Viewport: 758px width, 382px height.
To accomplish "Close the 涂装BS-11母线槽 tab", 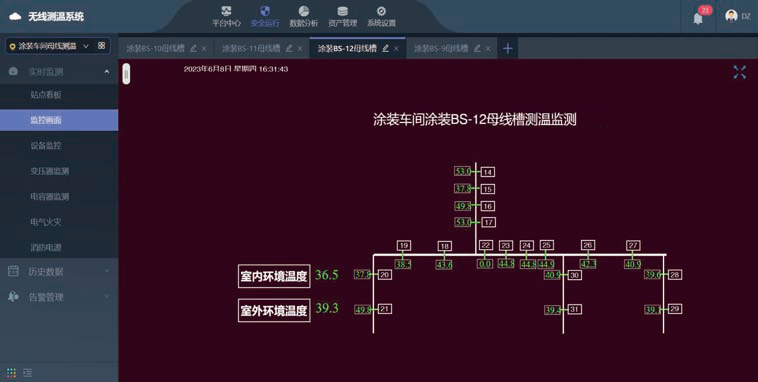I will [x=300, y=48].
